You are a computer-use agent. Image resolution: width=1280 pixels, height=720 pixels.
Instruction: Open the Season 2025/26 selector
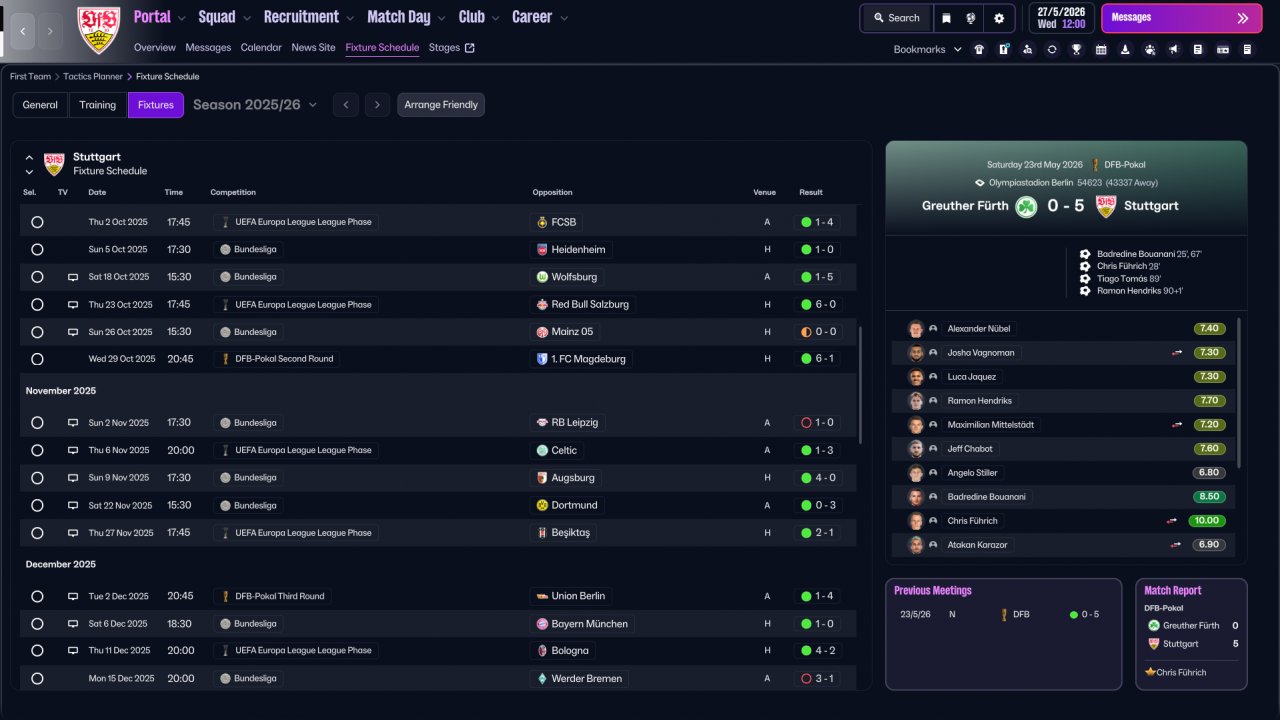click(x=255, y=105)
